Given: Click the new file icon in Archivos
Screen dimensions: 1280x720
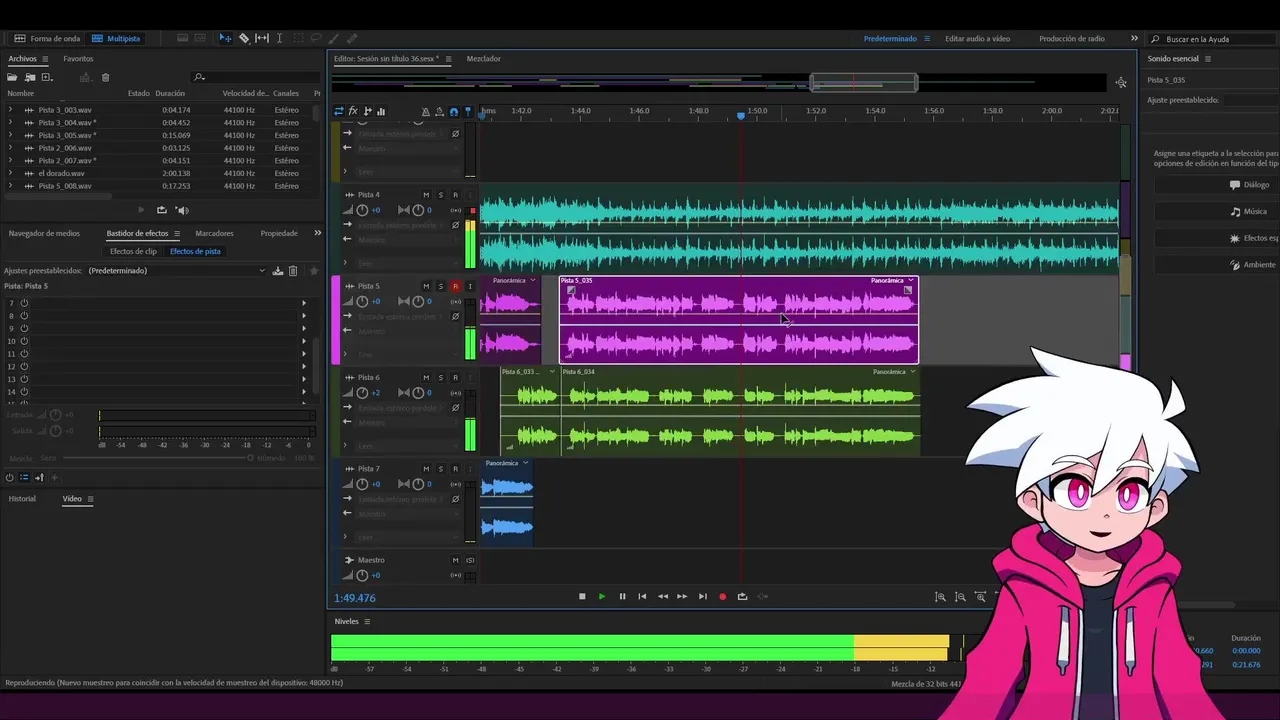Looking at the screenshot, I should (x=46, y=77).
